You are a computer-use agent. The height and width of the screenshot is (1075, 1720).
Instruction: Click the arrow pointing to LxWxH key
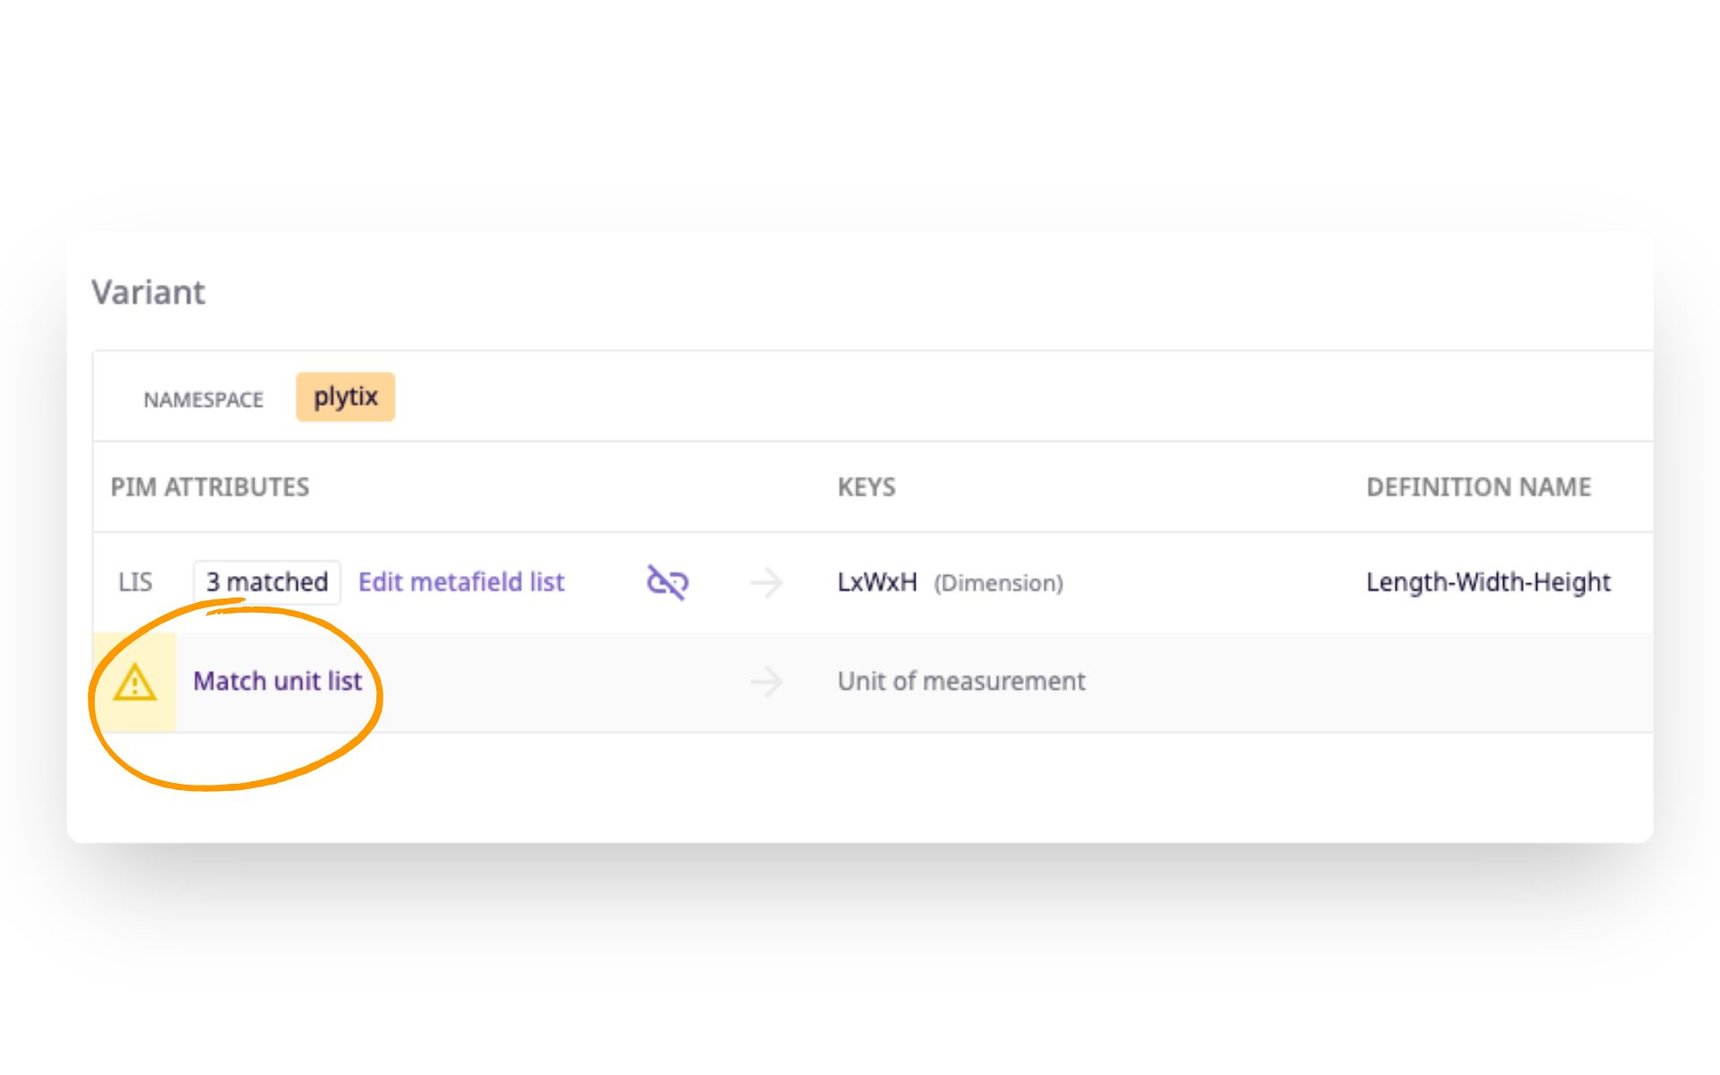(x=765, y=582)
